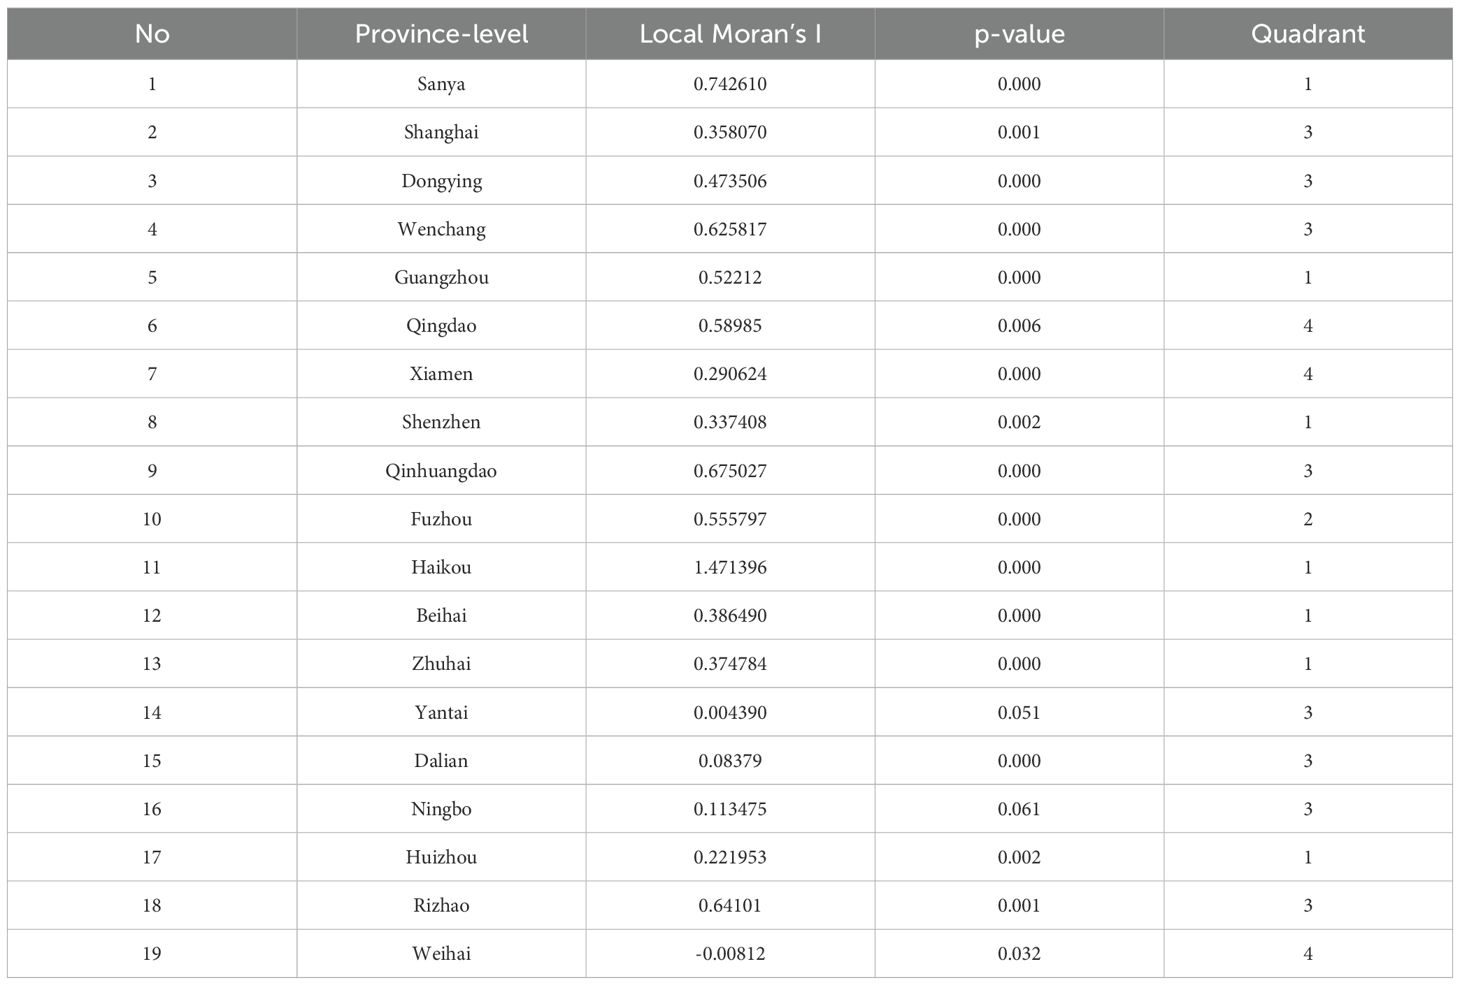Select the 'Local Moran's I' header
The width and height of the screenshot is (1460, 985).
(730, 34)
